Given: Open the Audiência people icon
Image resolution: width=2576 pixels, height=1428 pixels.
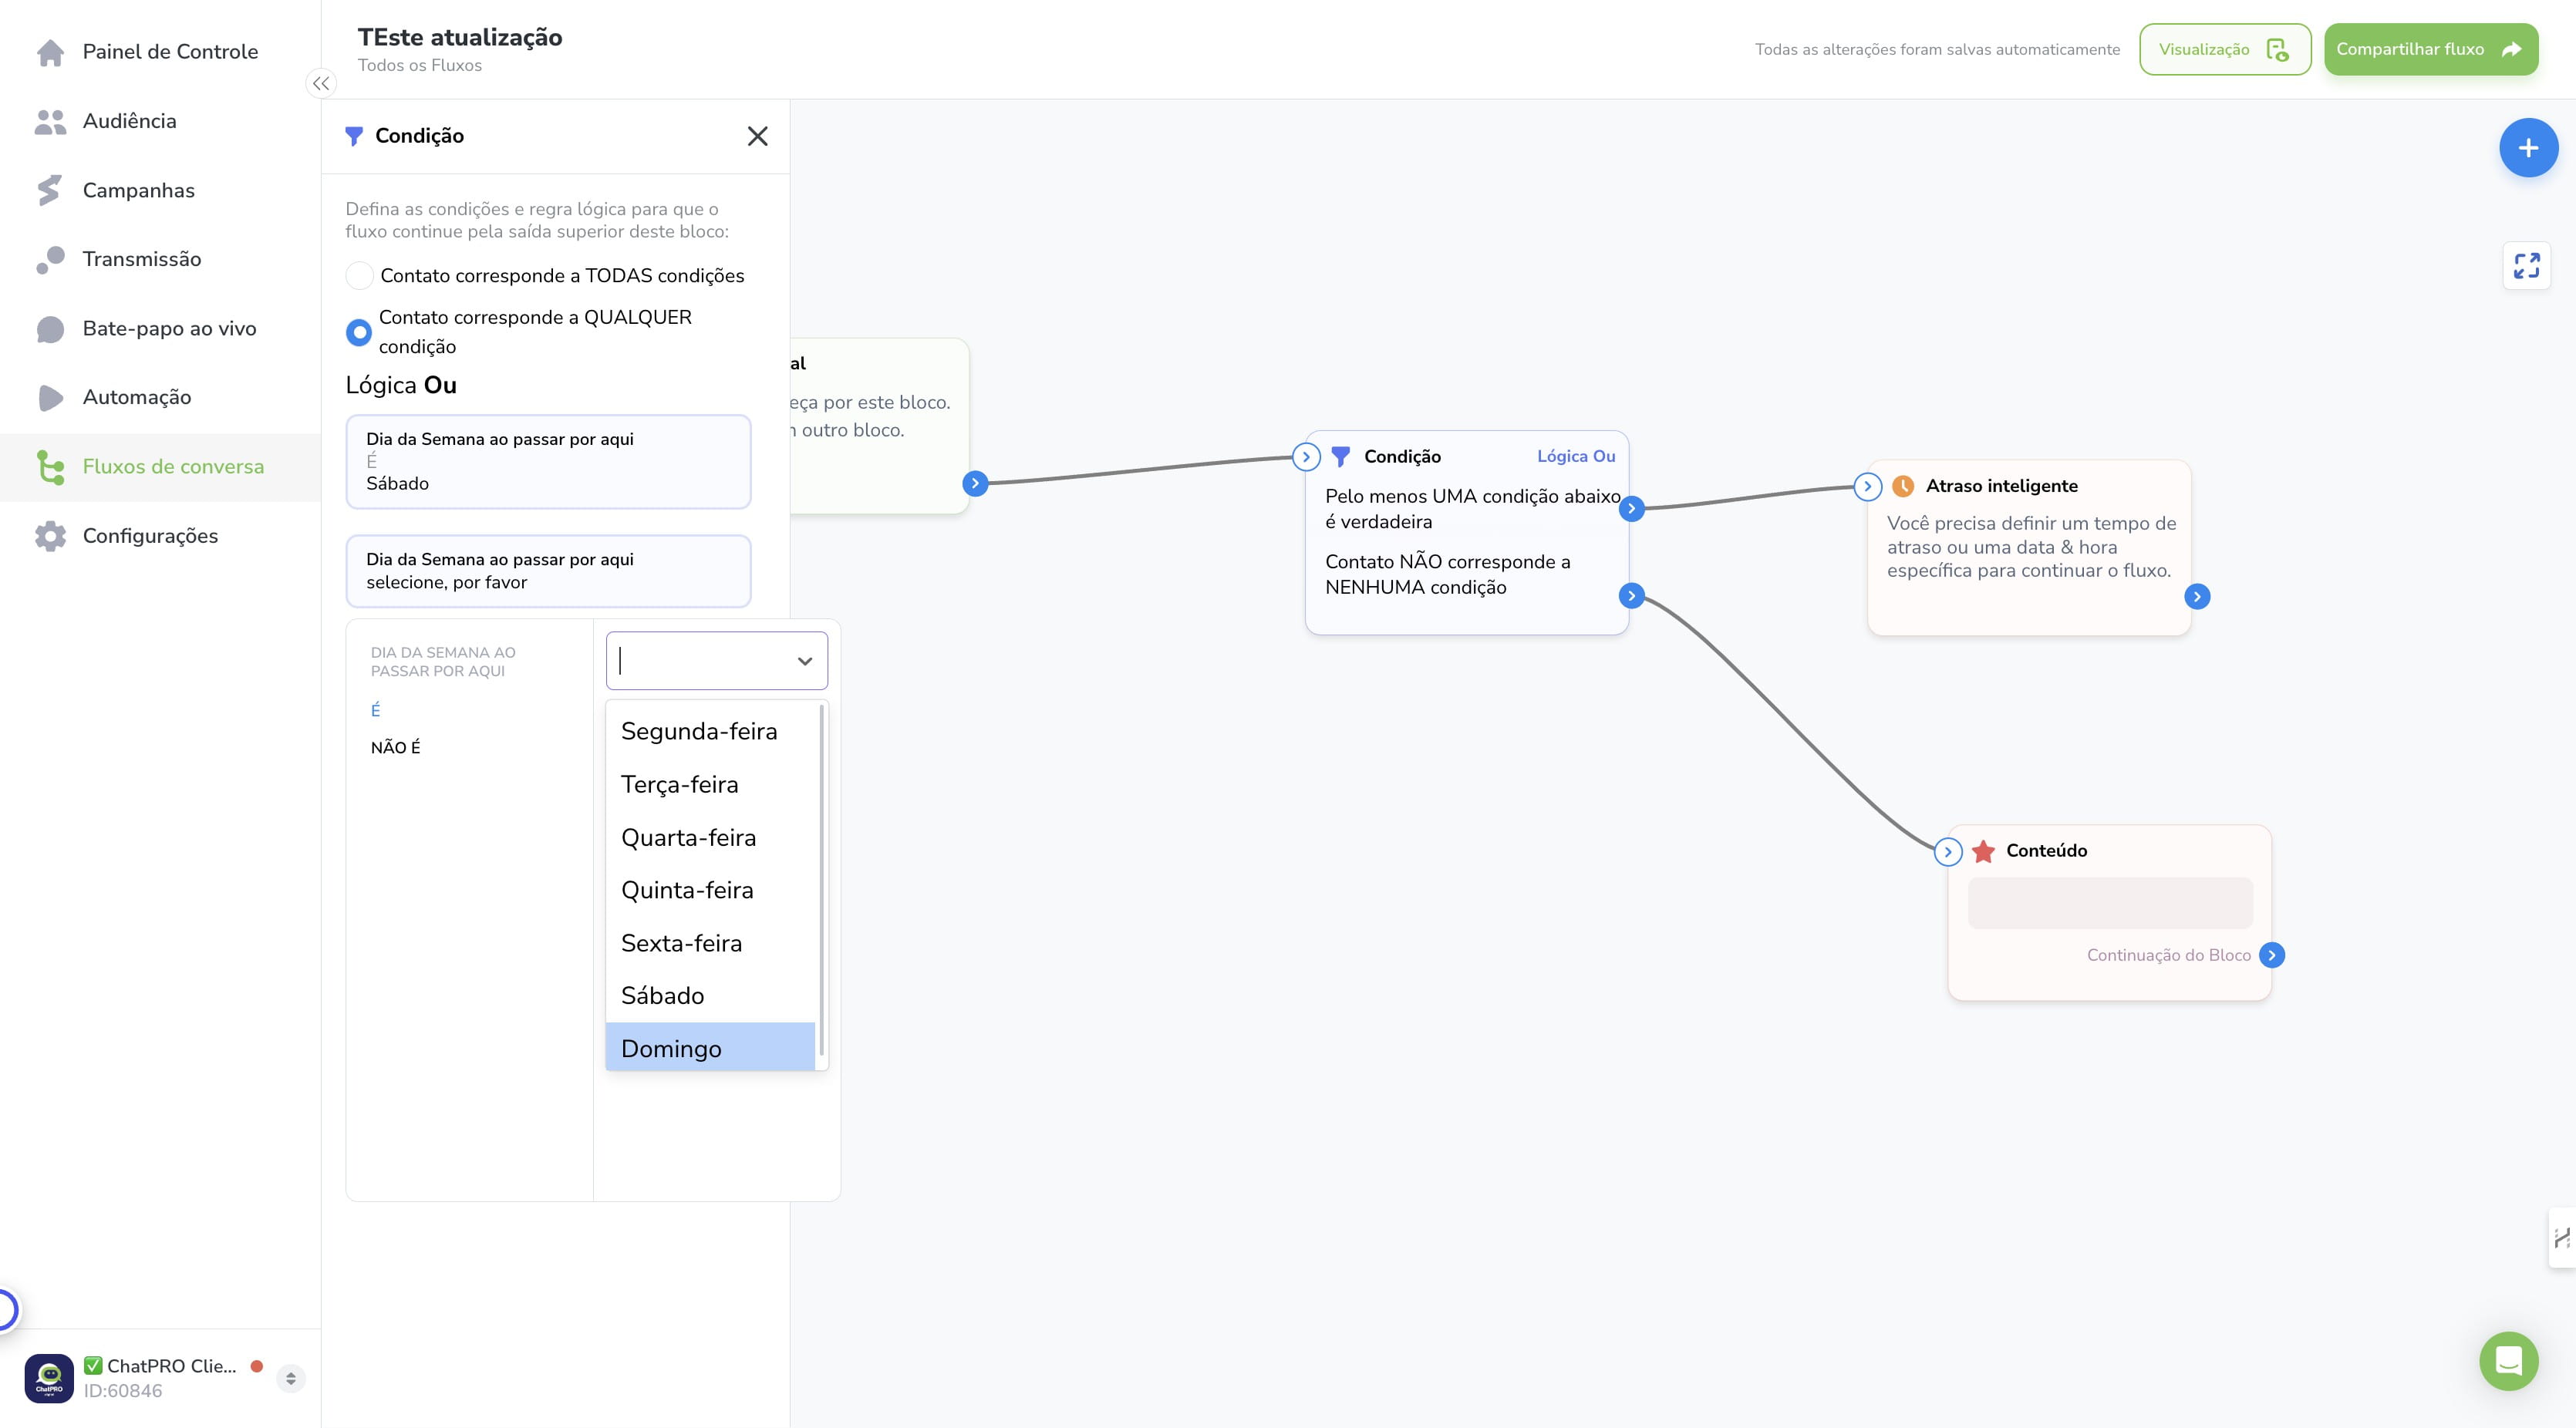Looking at the screenshot, I should pyautogui.click(x=50, y=121).
